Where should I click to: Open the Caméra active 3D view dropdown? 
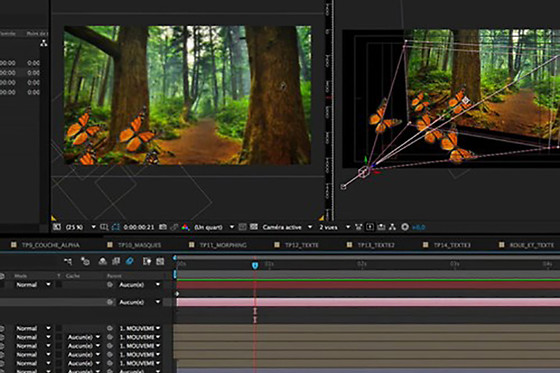pos(287,227)
